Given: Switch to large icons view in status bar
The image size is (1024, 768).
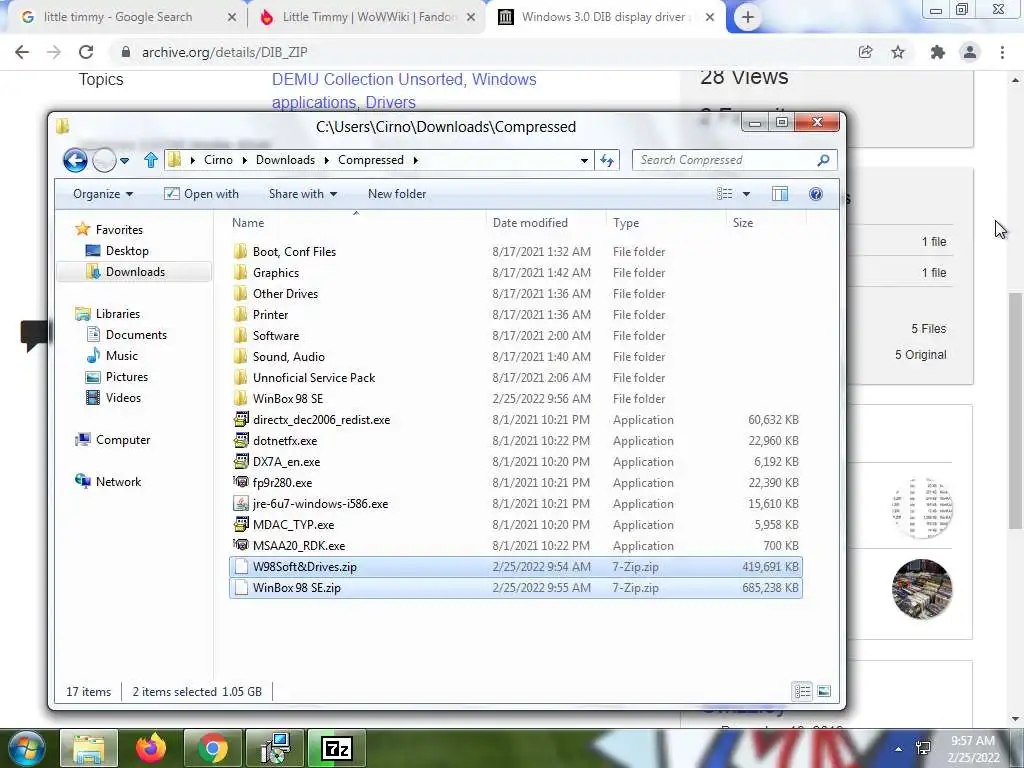Looking at the screenshot, I should tap(824, 691).
